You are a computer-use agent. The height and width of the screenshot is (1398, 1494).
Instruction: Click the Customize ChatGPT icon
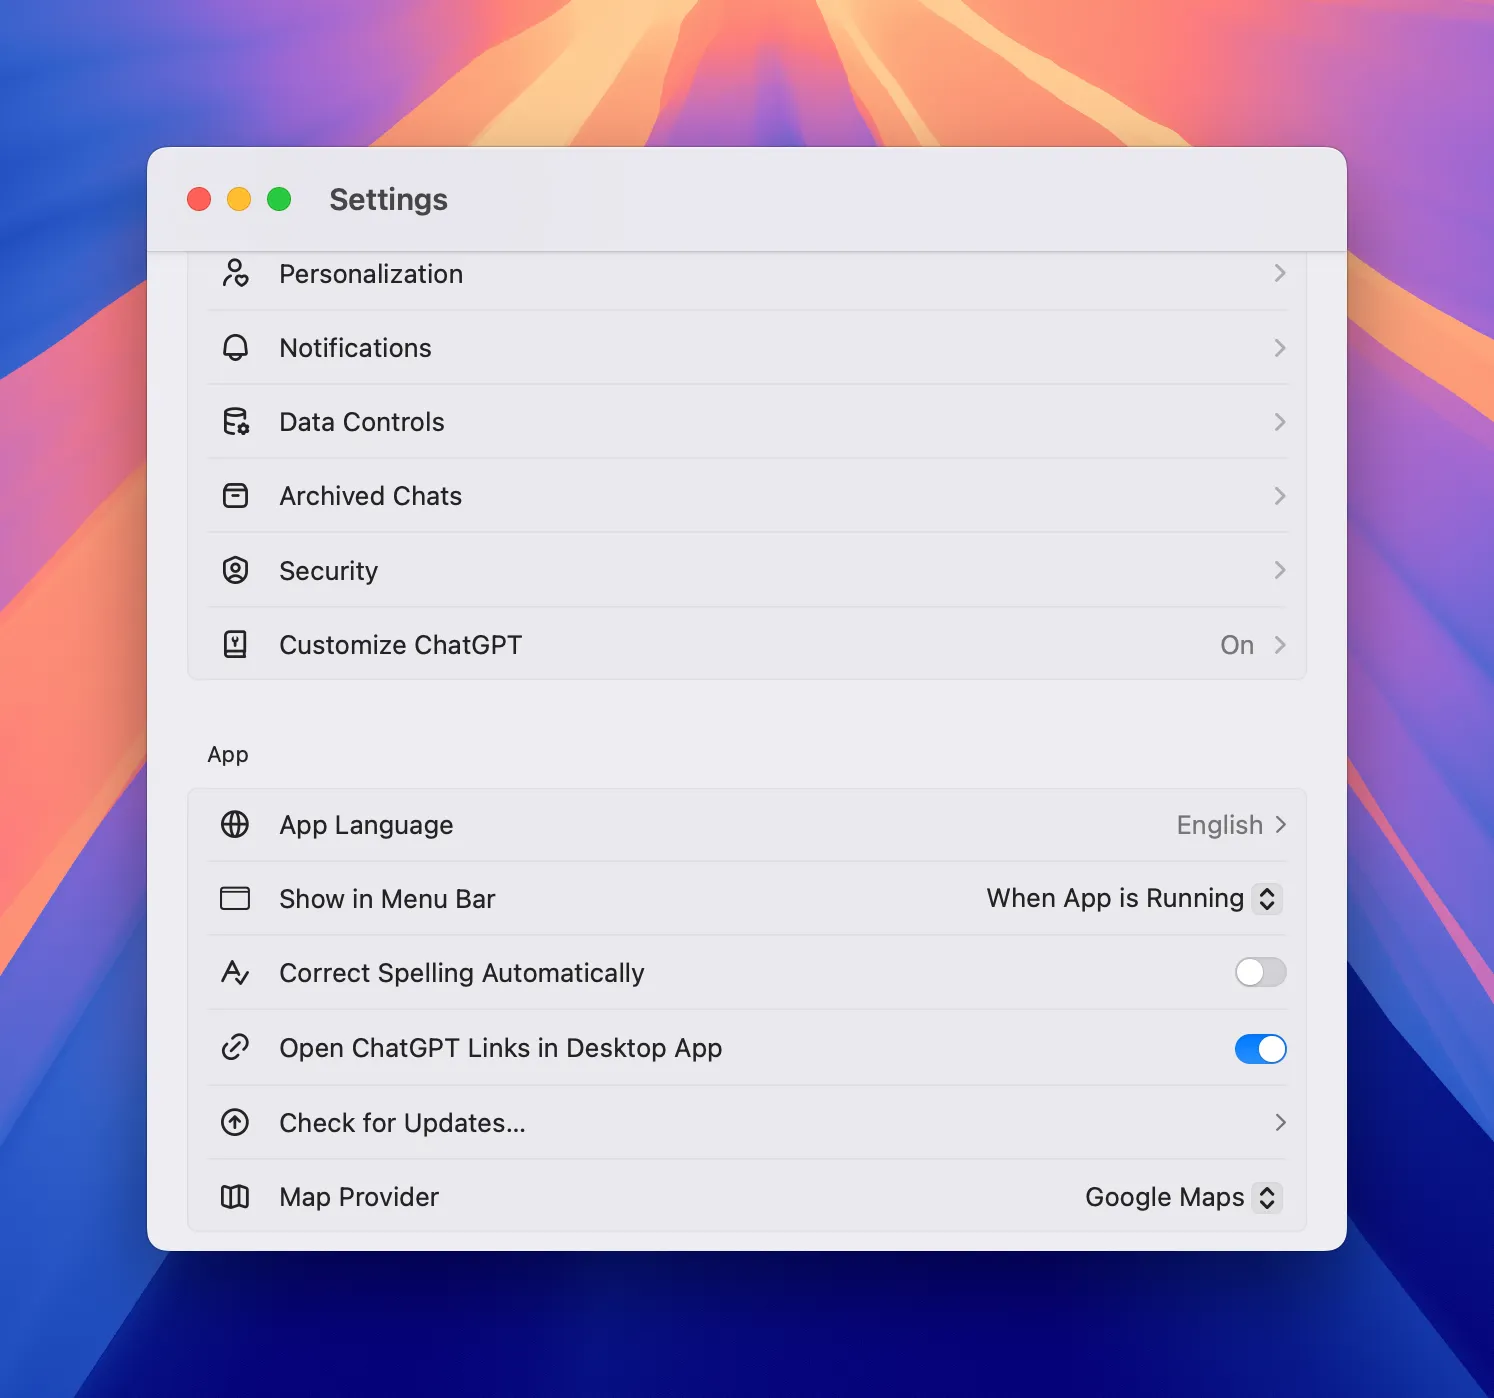235,644
